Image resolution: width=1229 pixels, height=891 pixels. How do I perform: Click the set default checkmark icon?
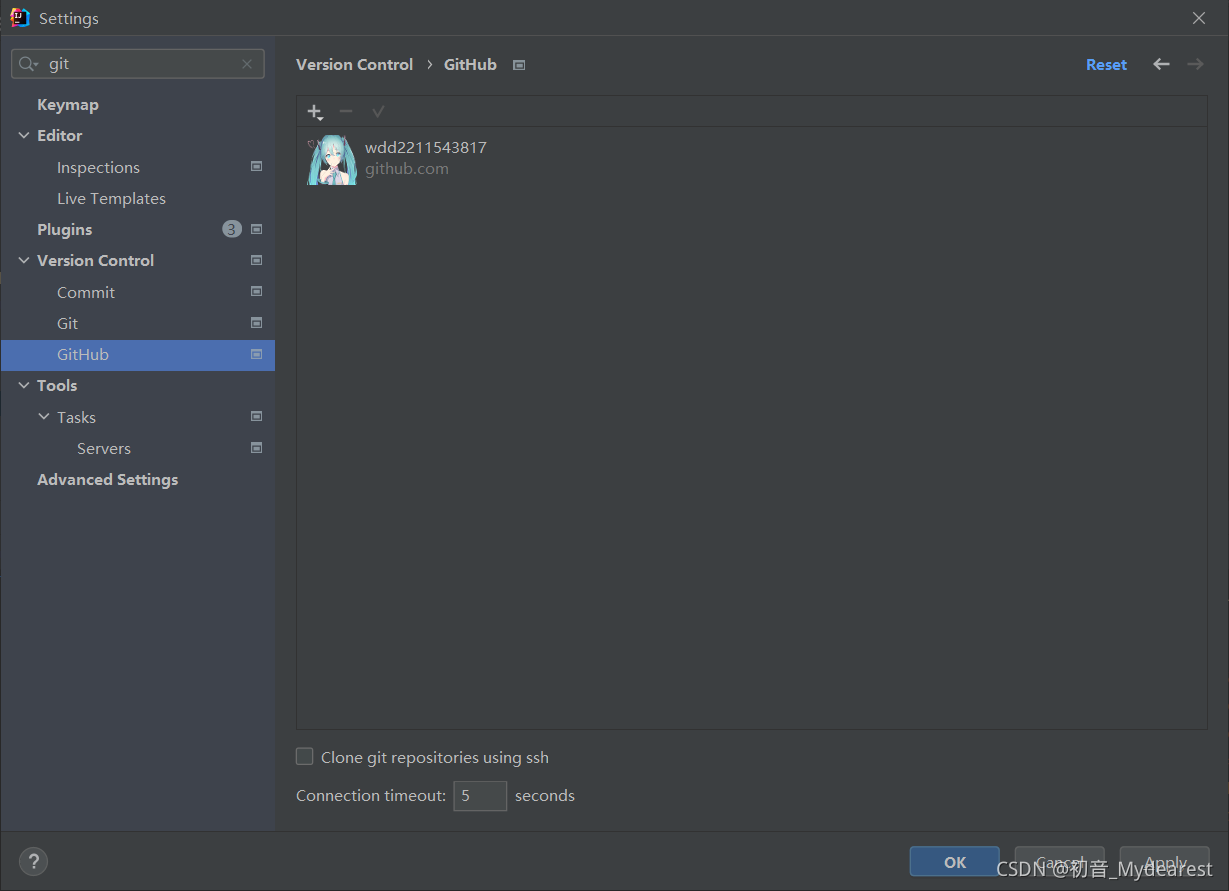click(x=378, y=111)
